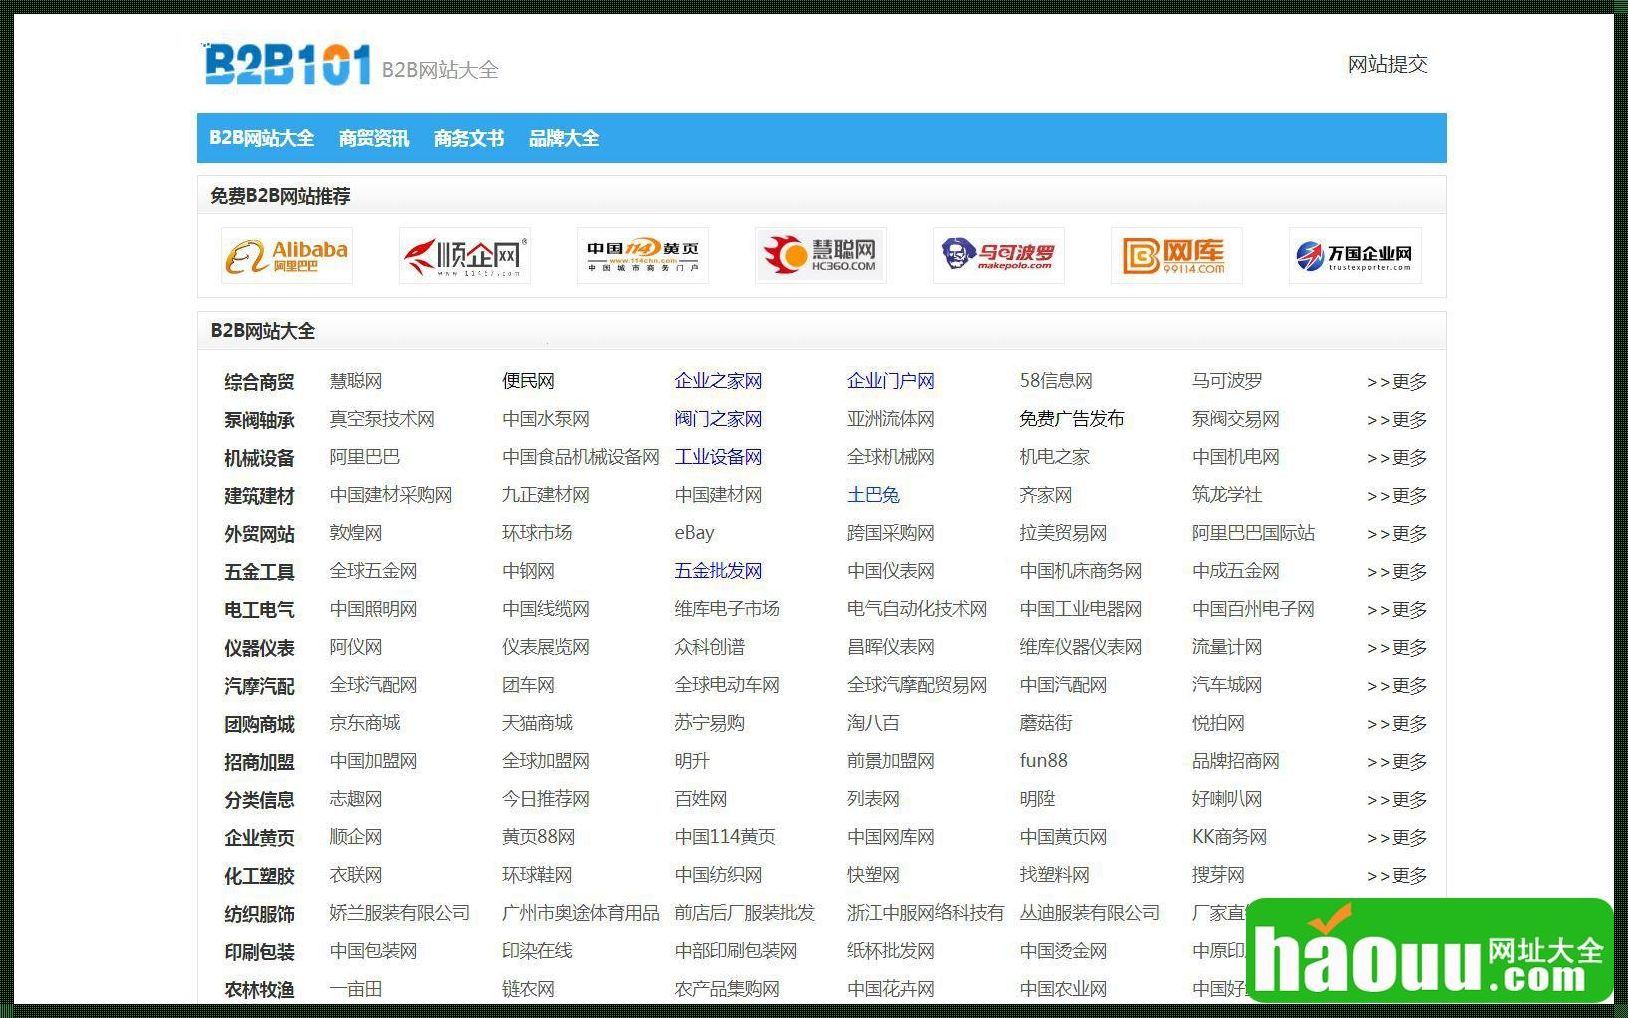This screenshot has height=1018, width=1628.
Task: Expand more for 招商加盟 row
Action: [x=1397, y=762]
